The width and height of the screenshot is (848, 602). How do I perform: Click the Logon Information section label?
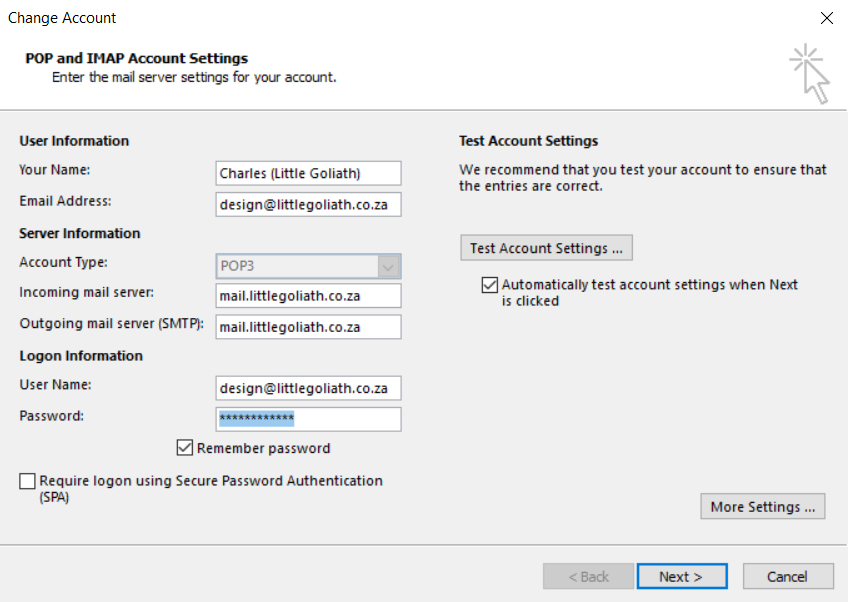pos(81,356)
